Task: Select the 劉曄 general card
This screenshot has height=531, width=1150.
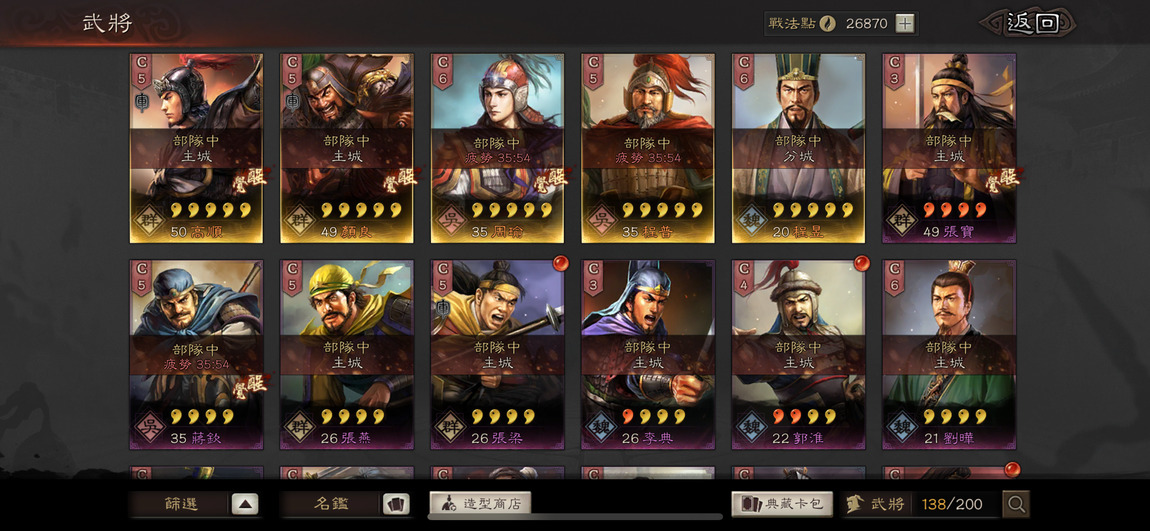Action: [x=949, y=354]
